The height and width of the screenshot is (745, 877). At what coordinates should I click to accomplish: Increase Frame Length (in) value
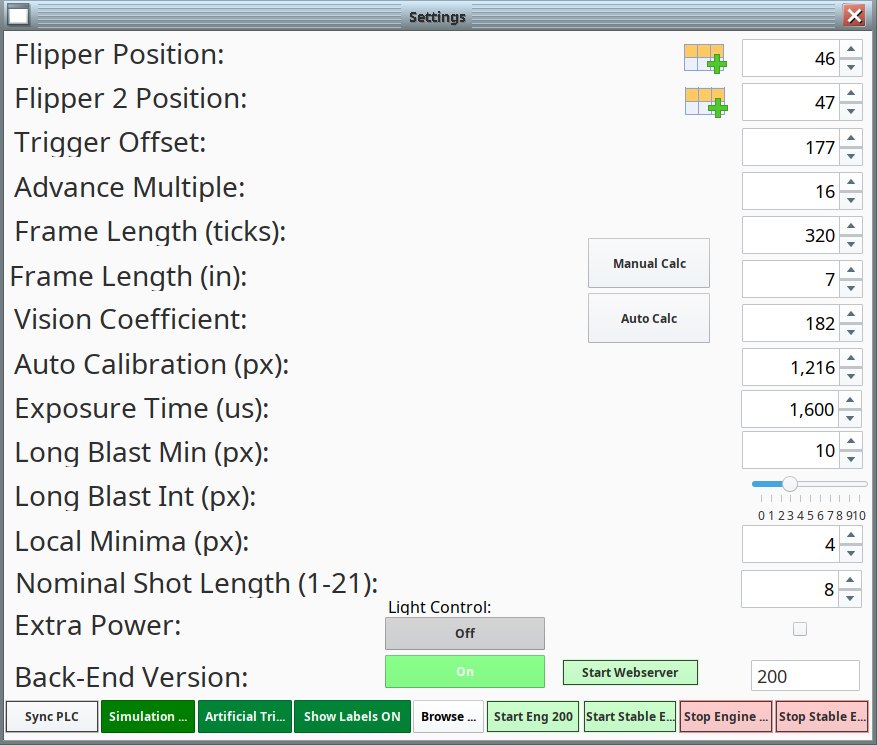(x=851, y=270)
